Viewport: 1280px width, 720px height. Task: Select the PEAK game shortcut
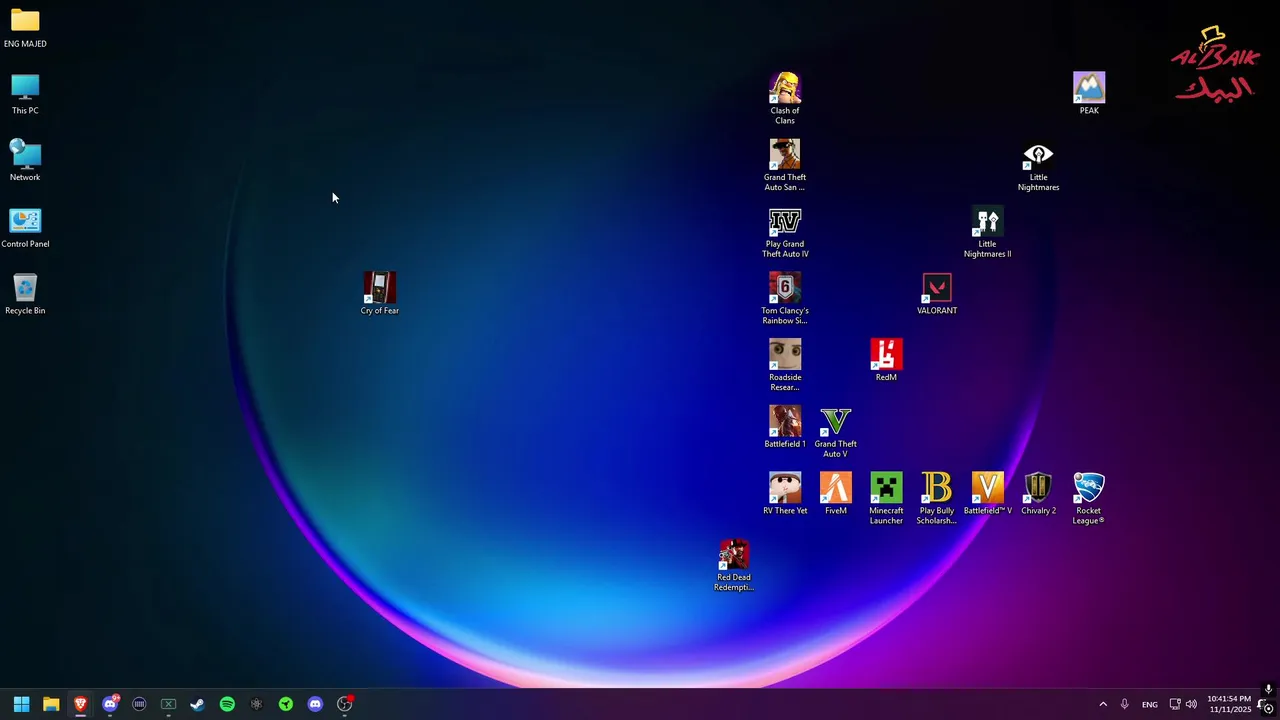pyautogui.click(x=1089, y=94)
